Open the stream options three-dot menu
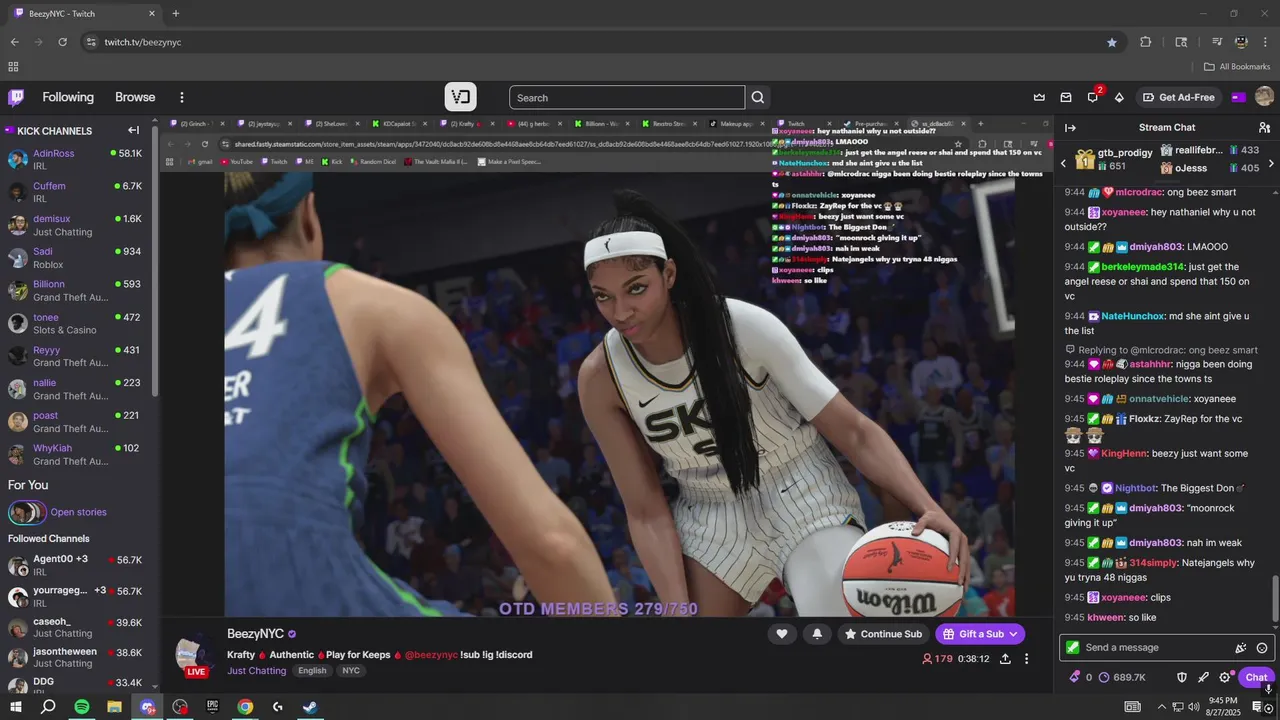Image resolution: width=1280 pixels, height=720 pixels. pyautogui.click(x=1026, y=659)
